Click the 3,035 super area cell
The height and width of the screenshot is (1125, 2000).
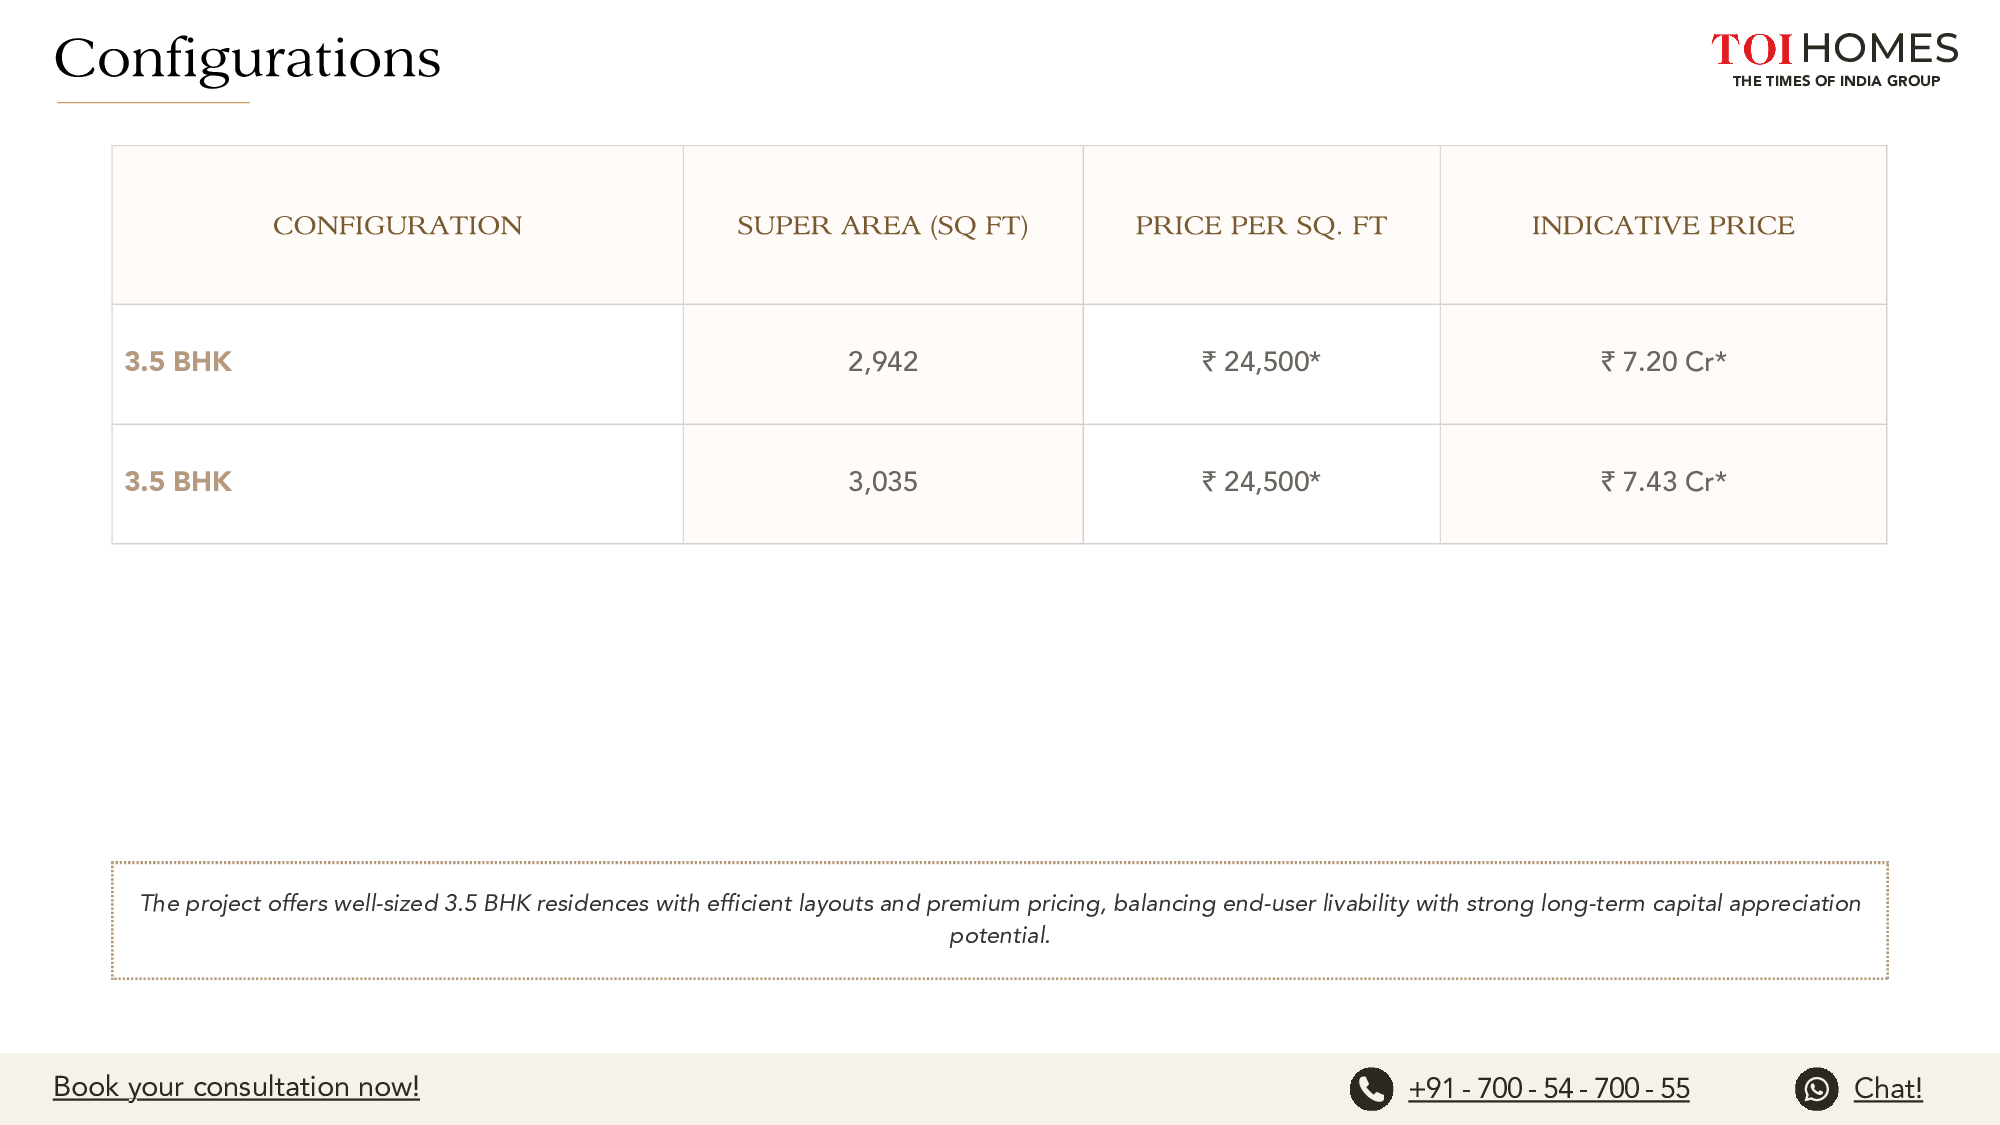point(882,482)
